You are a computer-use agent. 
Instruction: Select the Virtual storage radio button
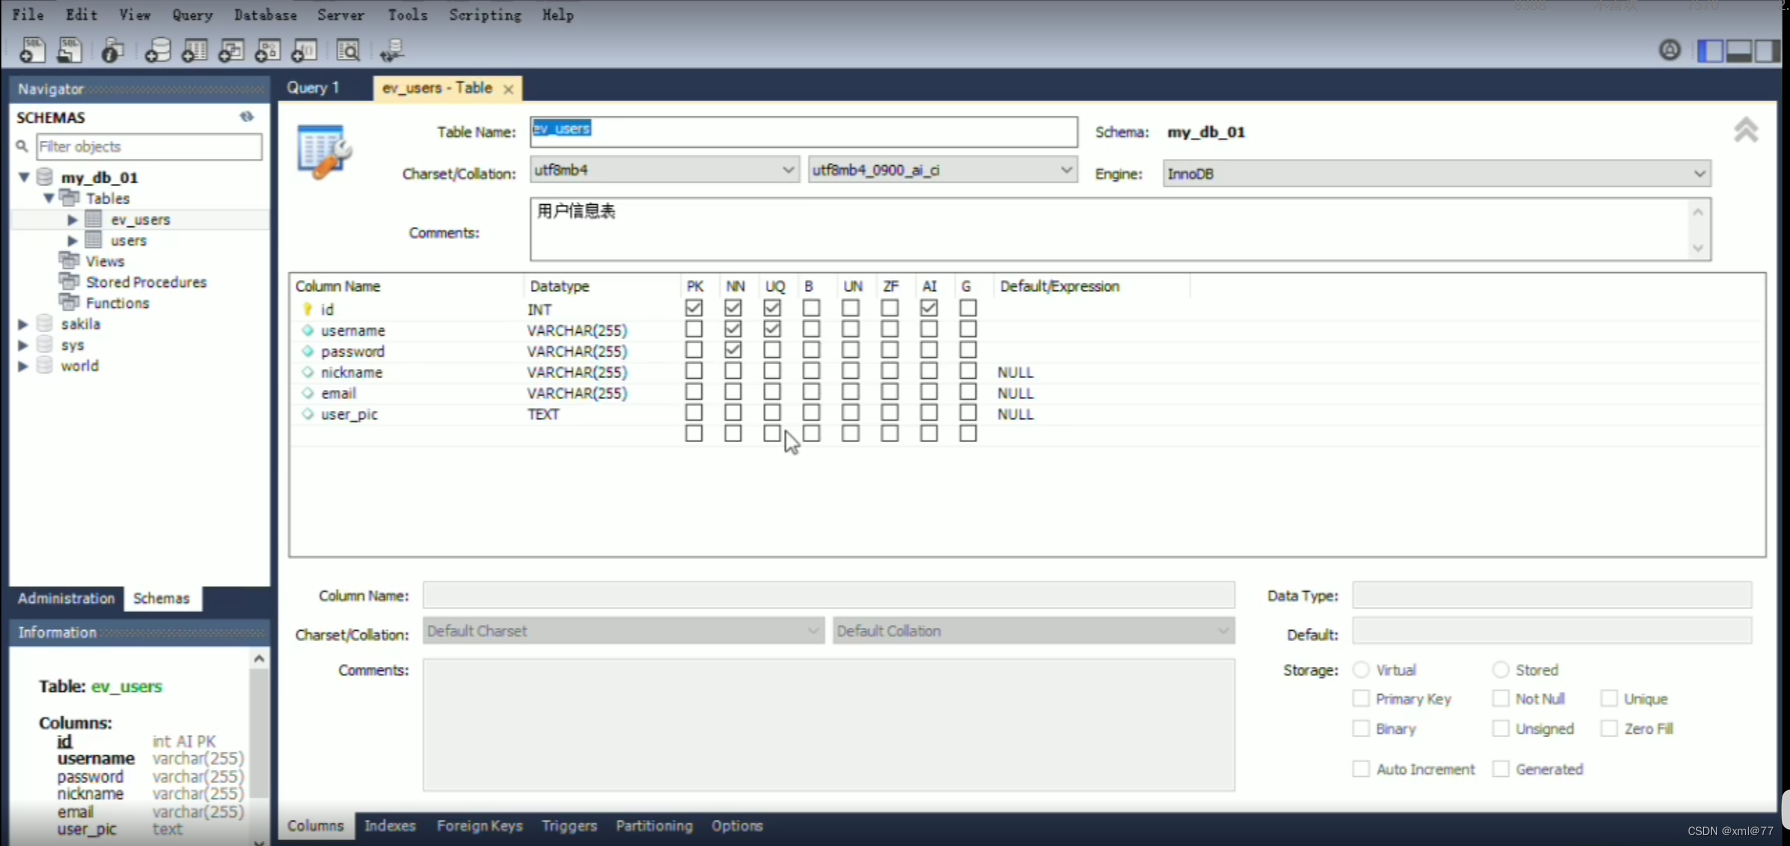[x=1361, y=669]
